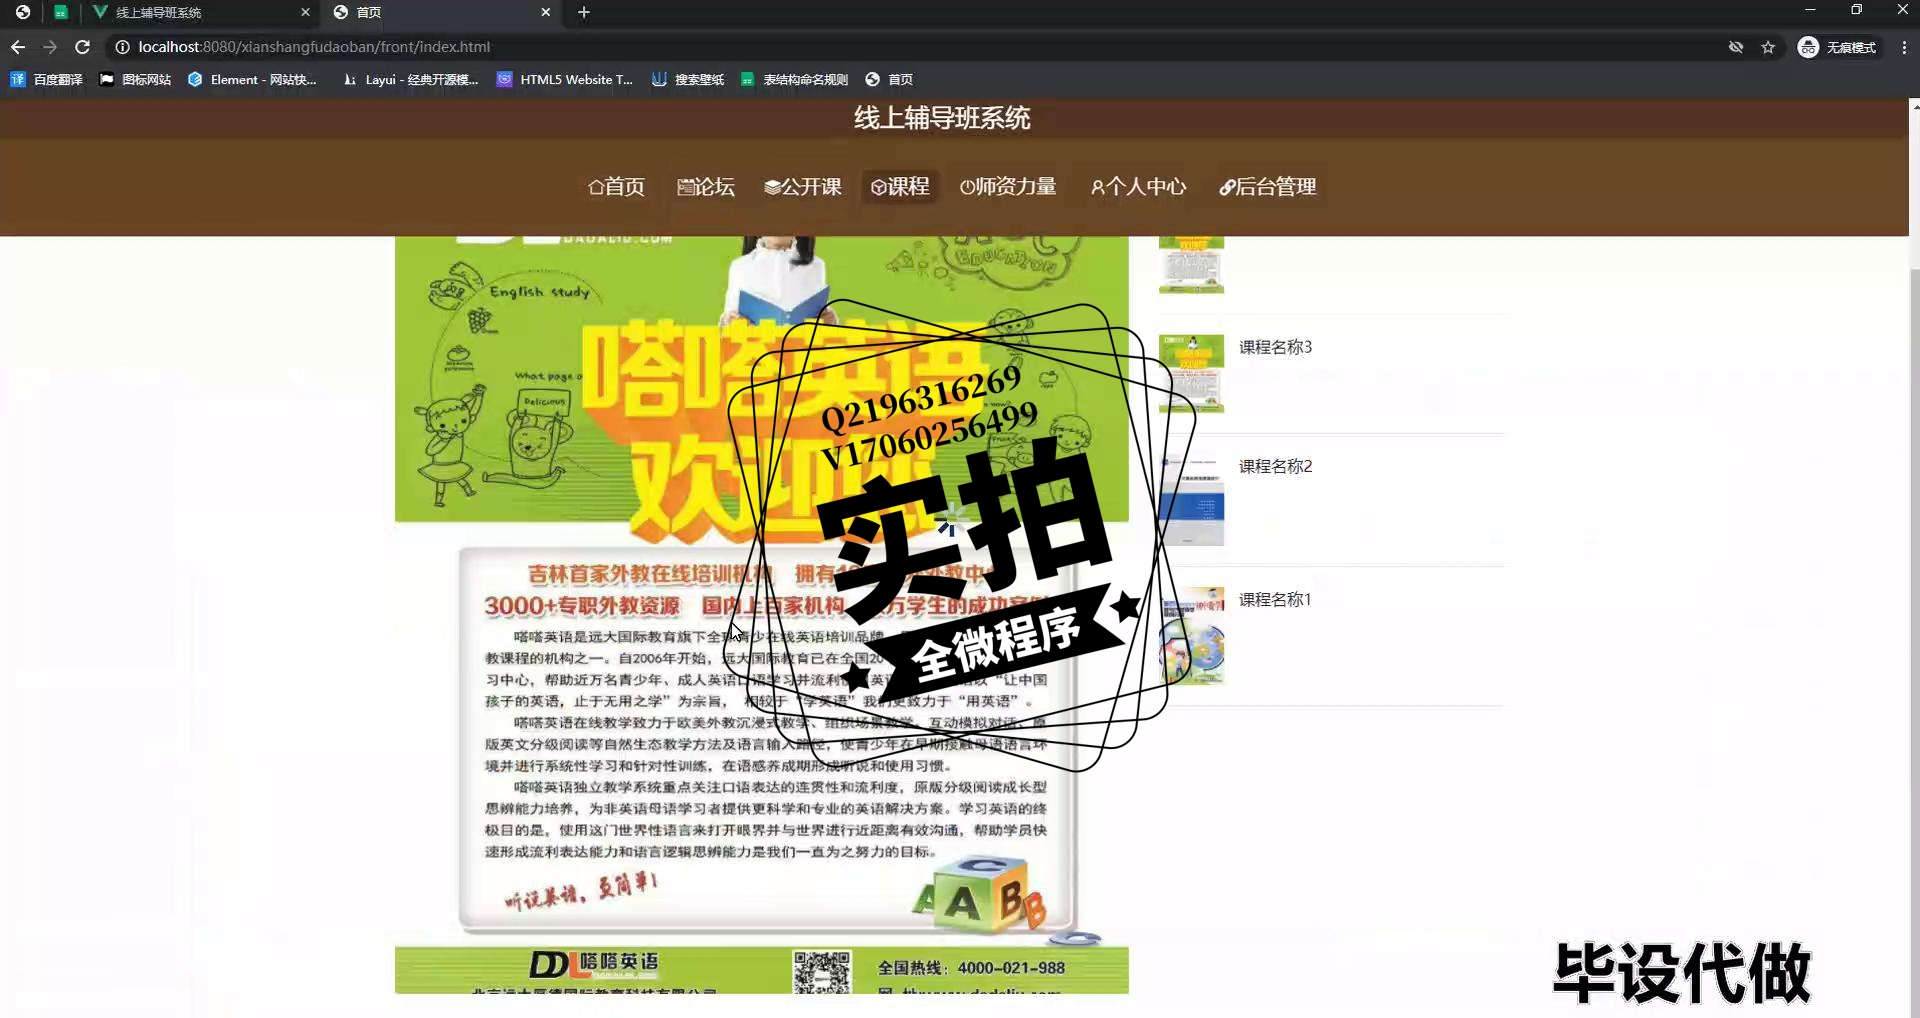Viewport: 1920px width, 1018px height.
Task: Close the 线上辅导班系统 tab
Action: click(x=306, y=12)
